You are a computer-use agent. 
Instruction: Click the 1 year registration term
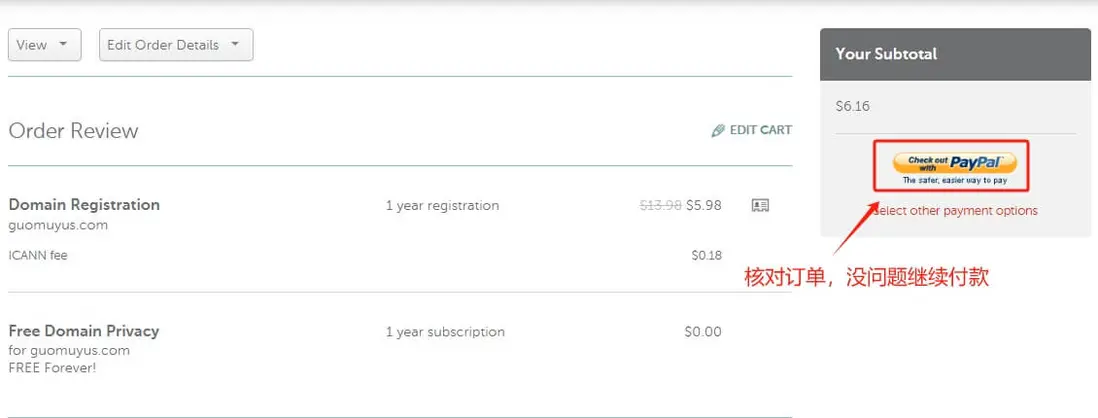pyautogui.click(x=442, y=206)
